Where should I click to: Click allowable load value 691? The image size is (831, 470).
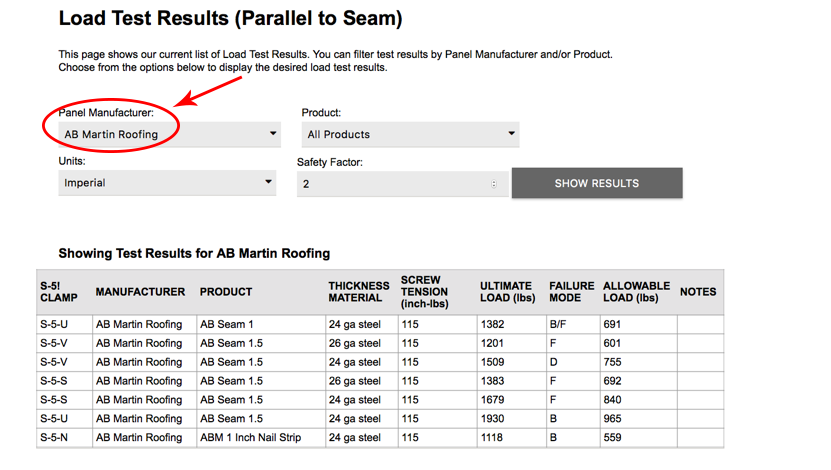point(612,324)
